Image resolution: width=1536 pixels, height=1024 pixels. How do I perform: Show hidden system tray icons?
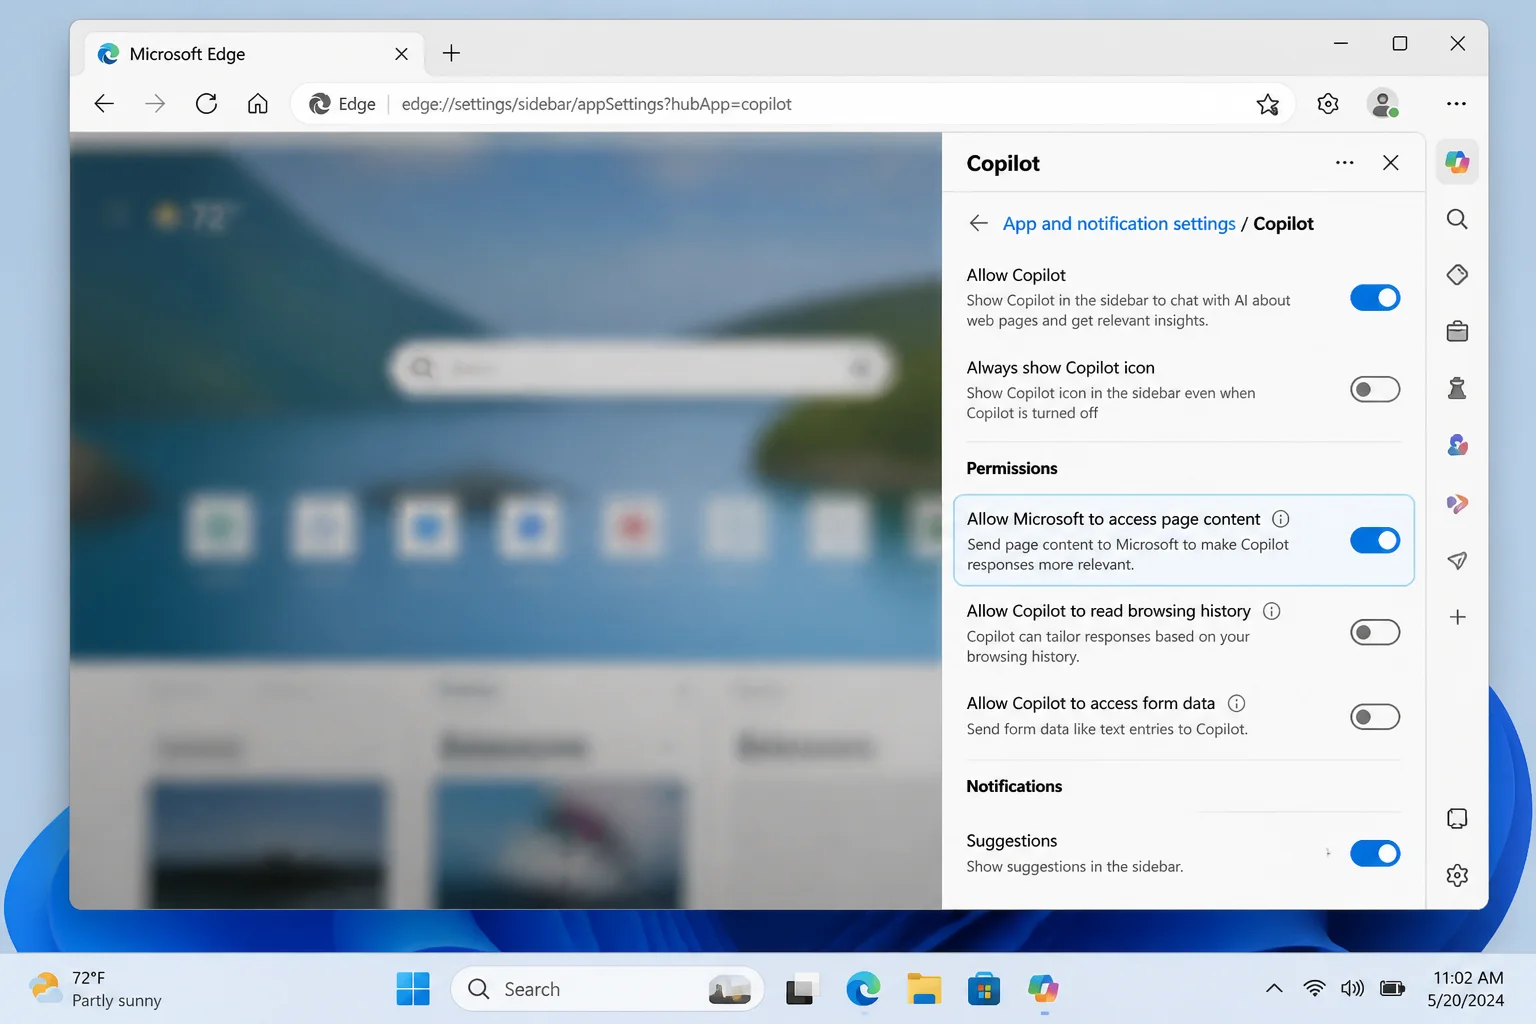(1274, 989)
